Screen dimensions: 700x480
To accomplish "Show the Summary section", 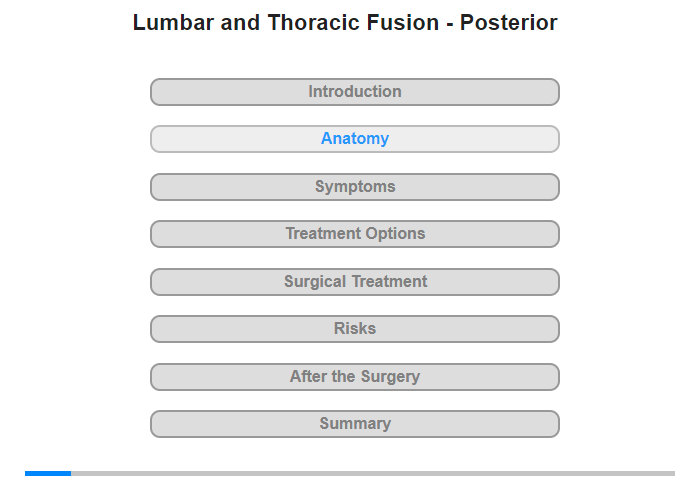I will tap(354, 424).
